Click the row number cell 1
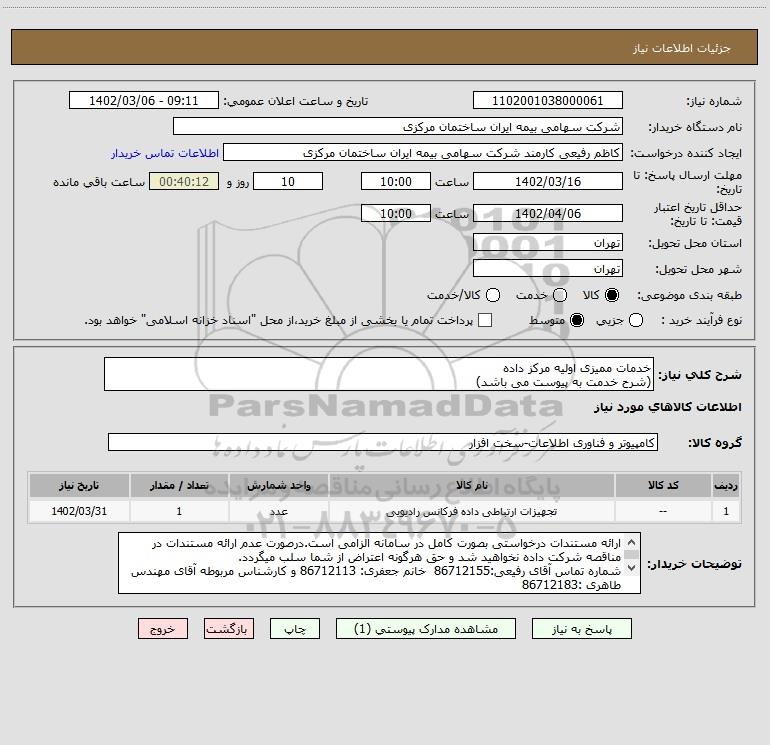Viewport: 770px width, 745px height. (x=726, y=511)
